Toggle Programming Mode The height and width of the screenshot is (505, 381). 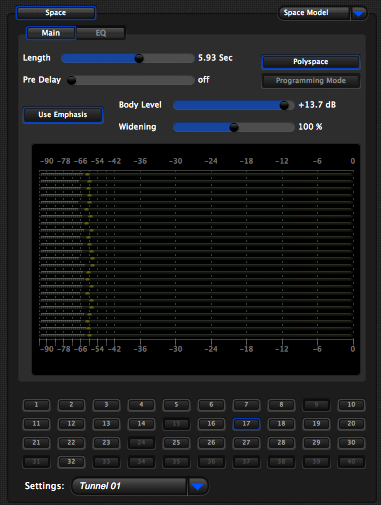[311, 81]
